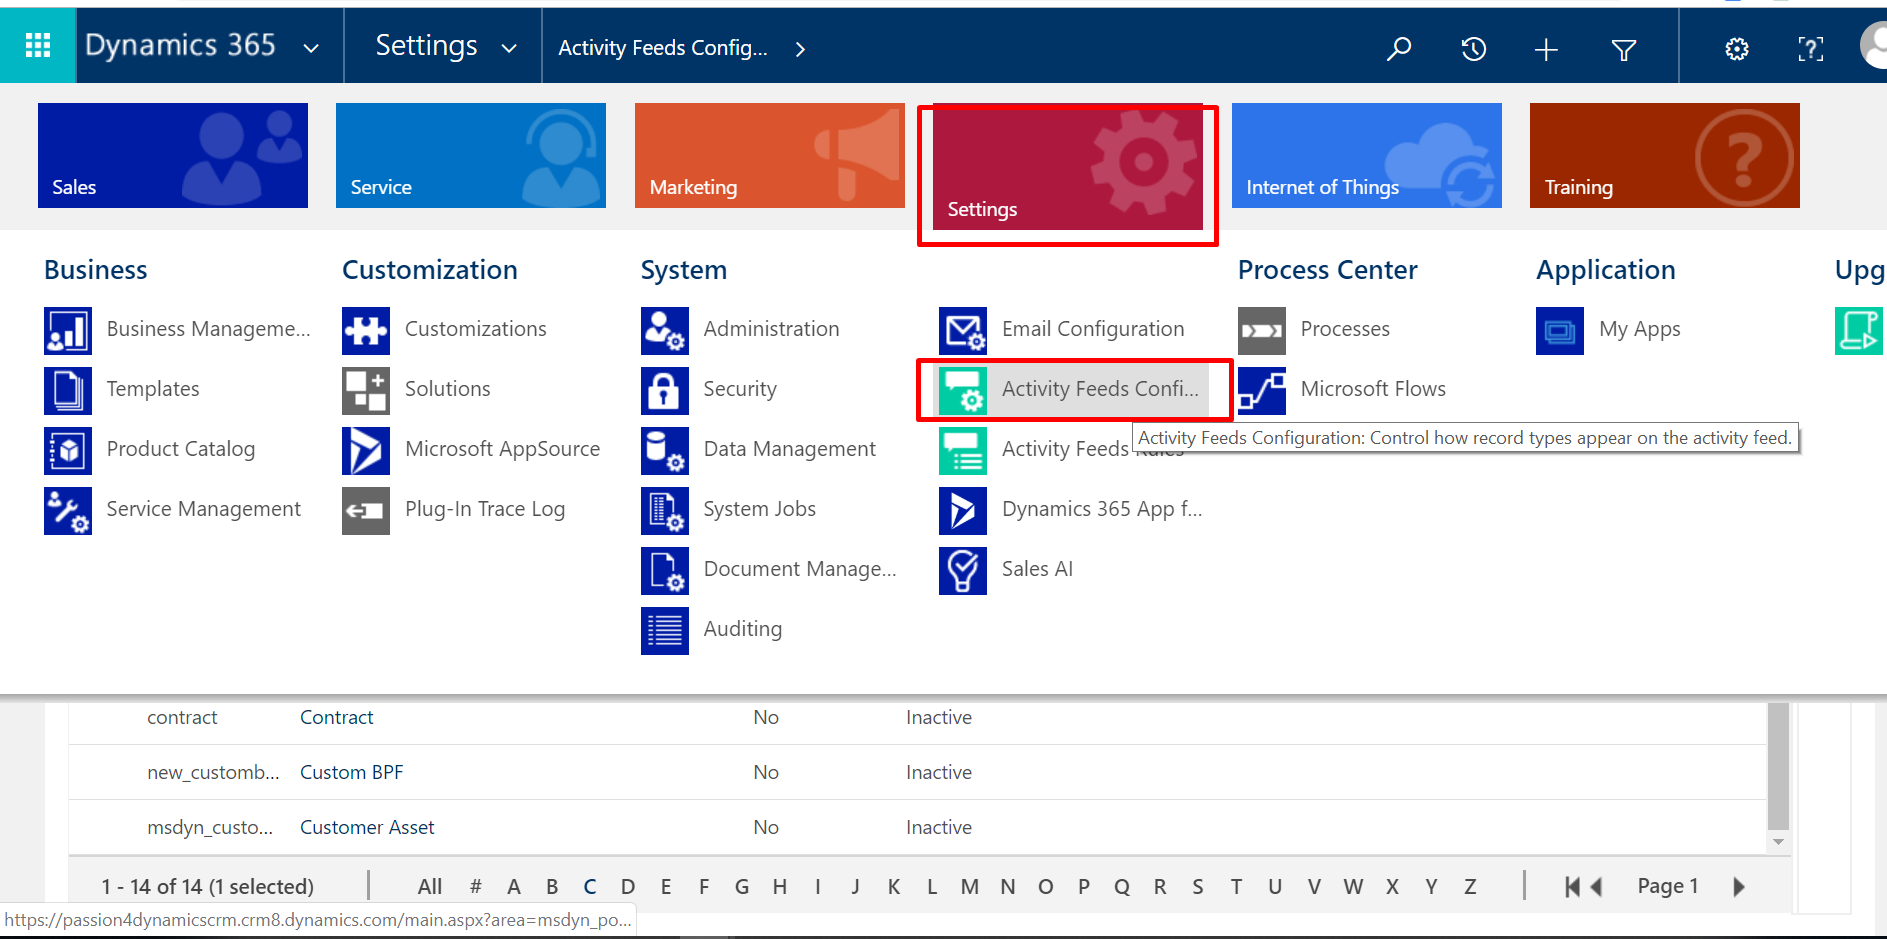Open recently viewed items history icon
This screenshot has height=939, width=1887.
[x=1473, y=48]
